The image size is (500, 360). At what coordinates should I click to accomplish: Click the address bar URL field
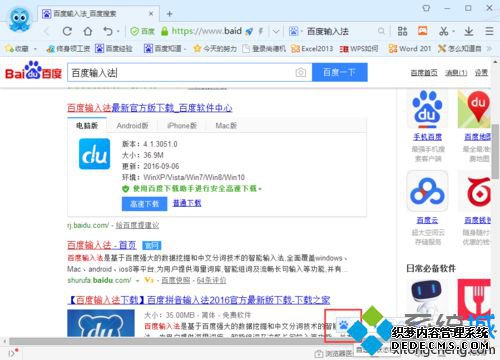(x=207, y=31)
